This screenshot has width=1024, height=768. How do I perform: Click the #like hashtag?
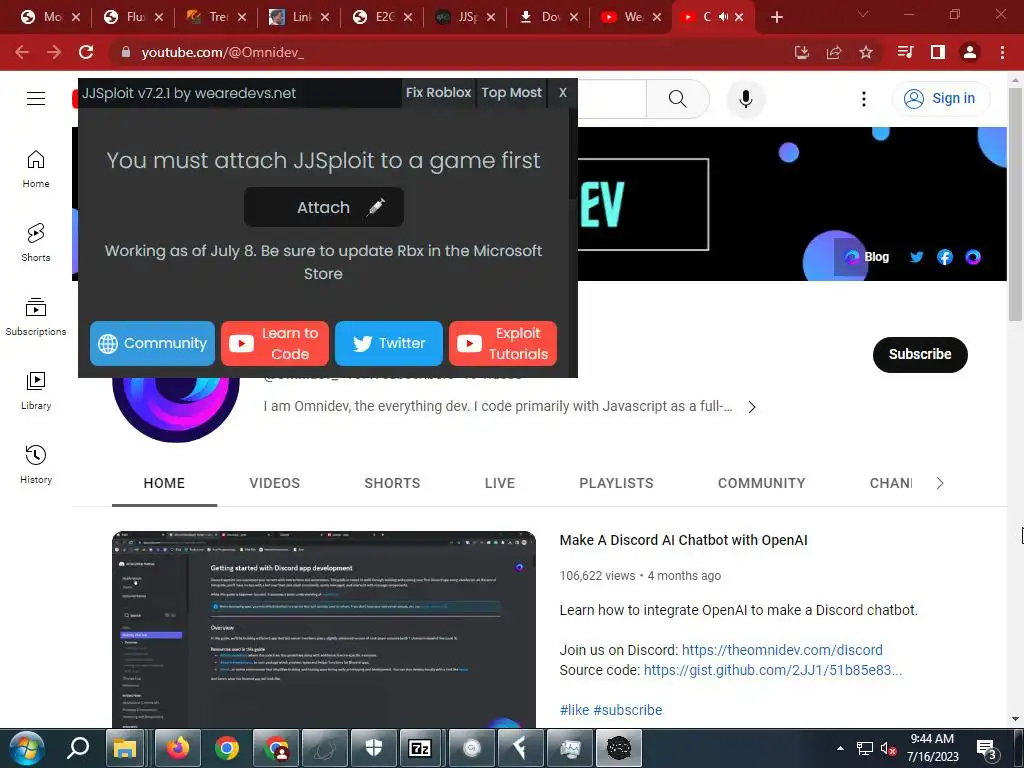coord(574,710)
